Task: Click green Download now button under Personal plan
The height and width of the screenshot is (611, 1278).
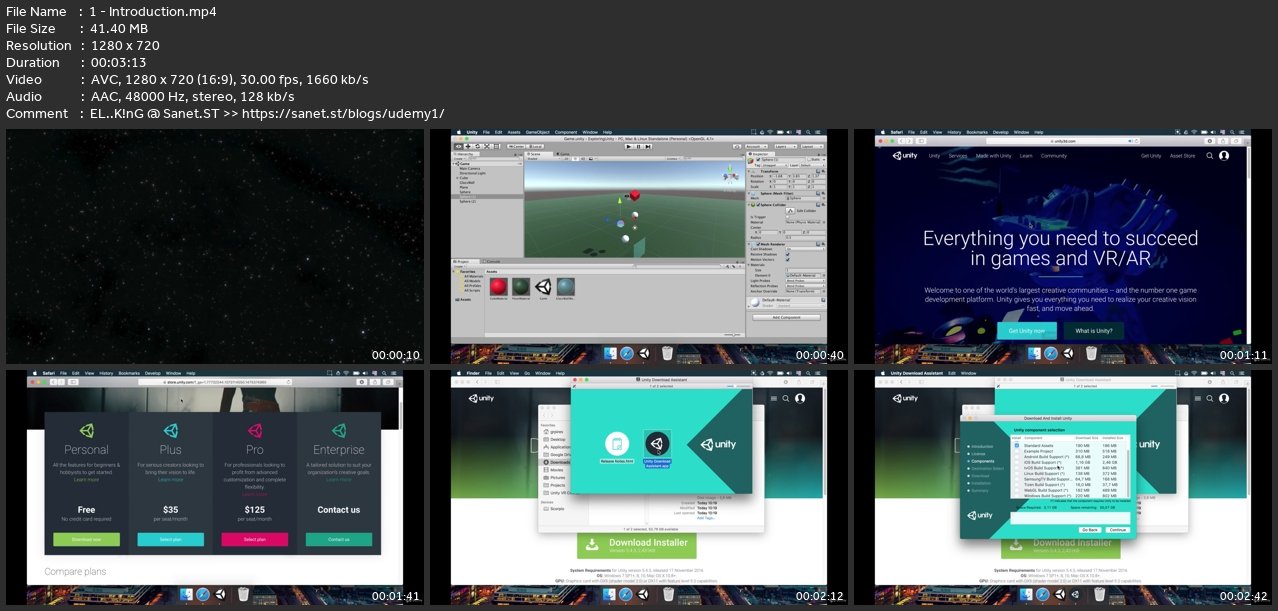Action: 85,539
